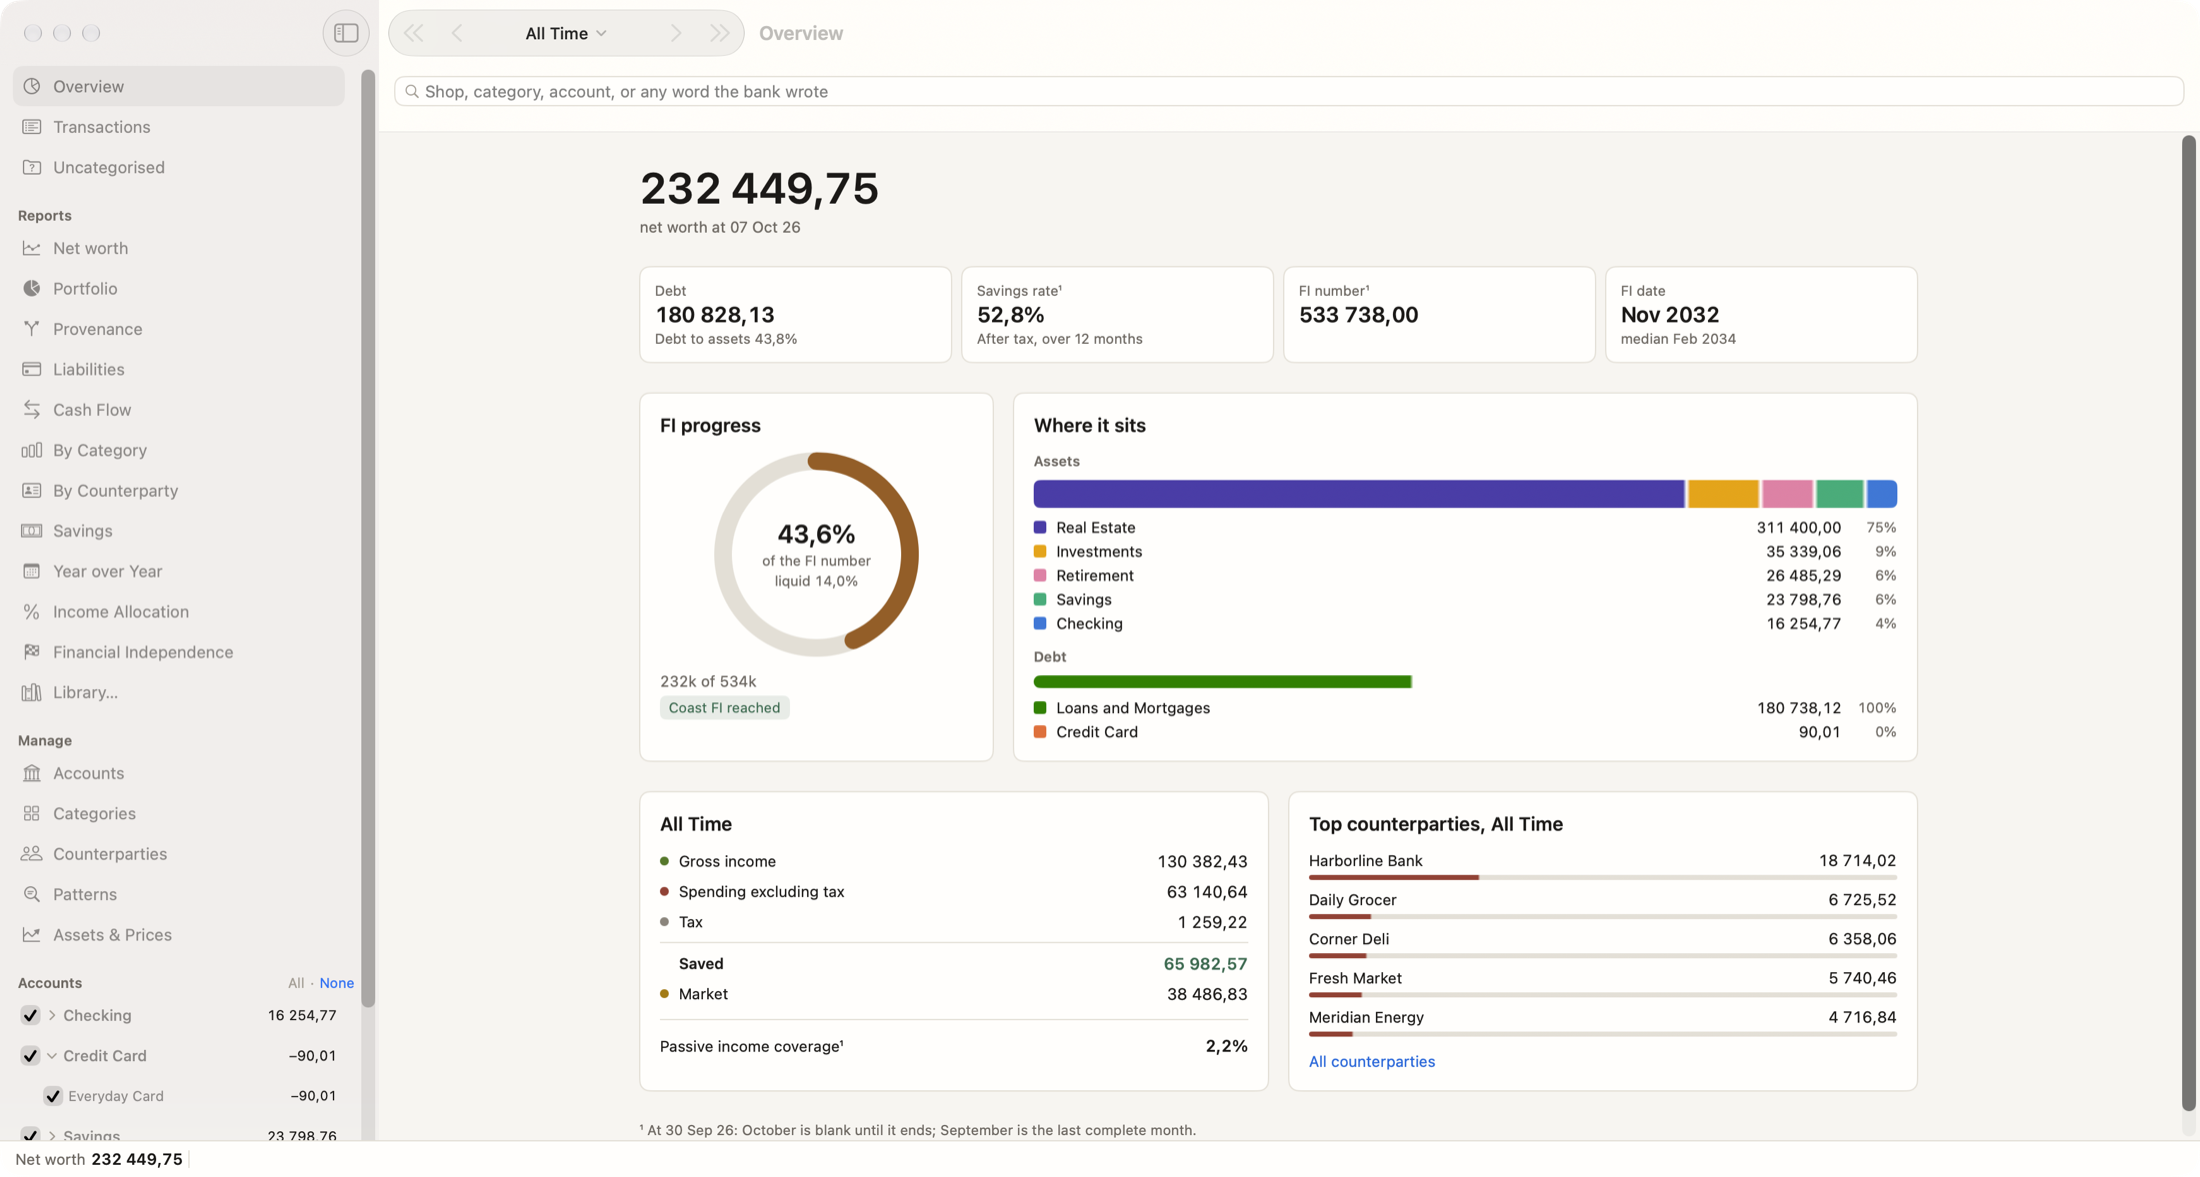Click the Uncategorised question icon

coord(32,167)
